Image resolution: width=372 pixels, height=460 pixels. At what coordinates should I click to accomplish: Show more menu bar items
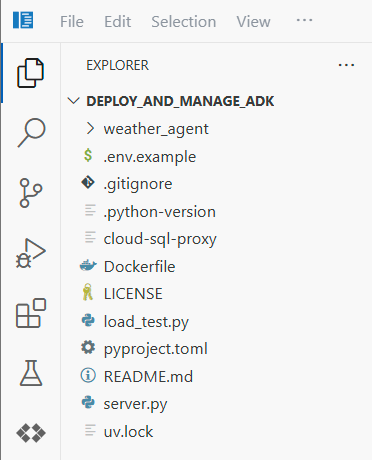[304, 20]
